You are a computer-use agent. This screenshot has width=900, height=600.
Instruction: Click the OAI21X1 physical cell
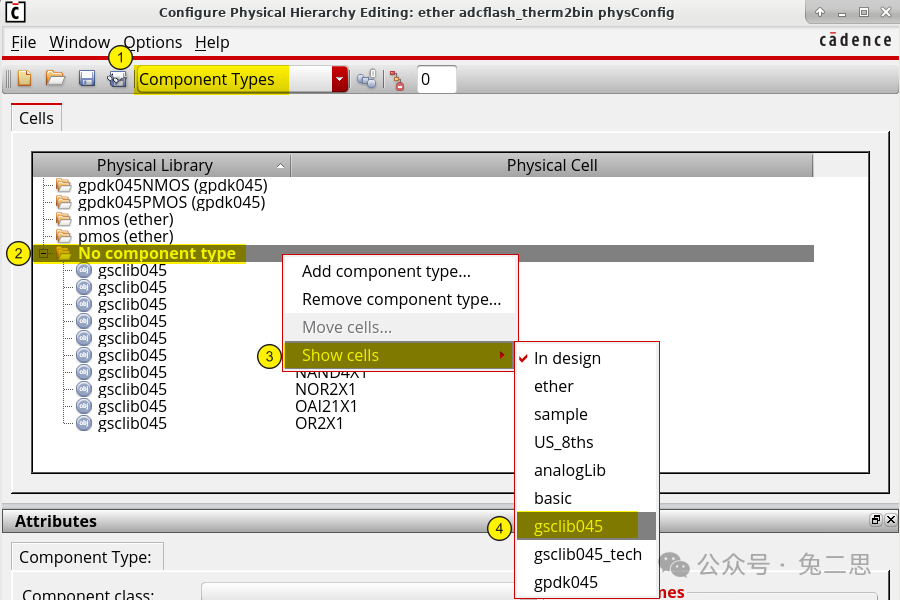point(326,407)
